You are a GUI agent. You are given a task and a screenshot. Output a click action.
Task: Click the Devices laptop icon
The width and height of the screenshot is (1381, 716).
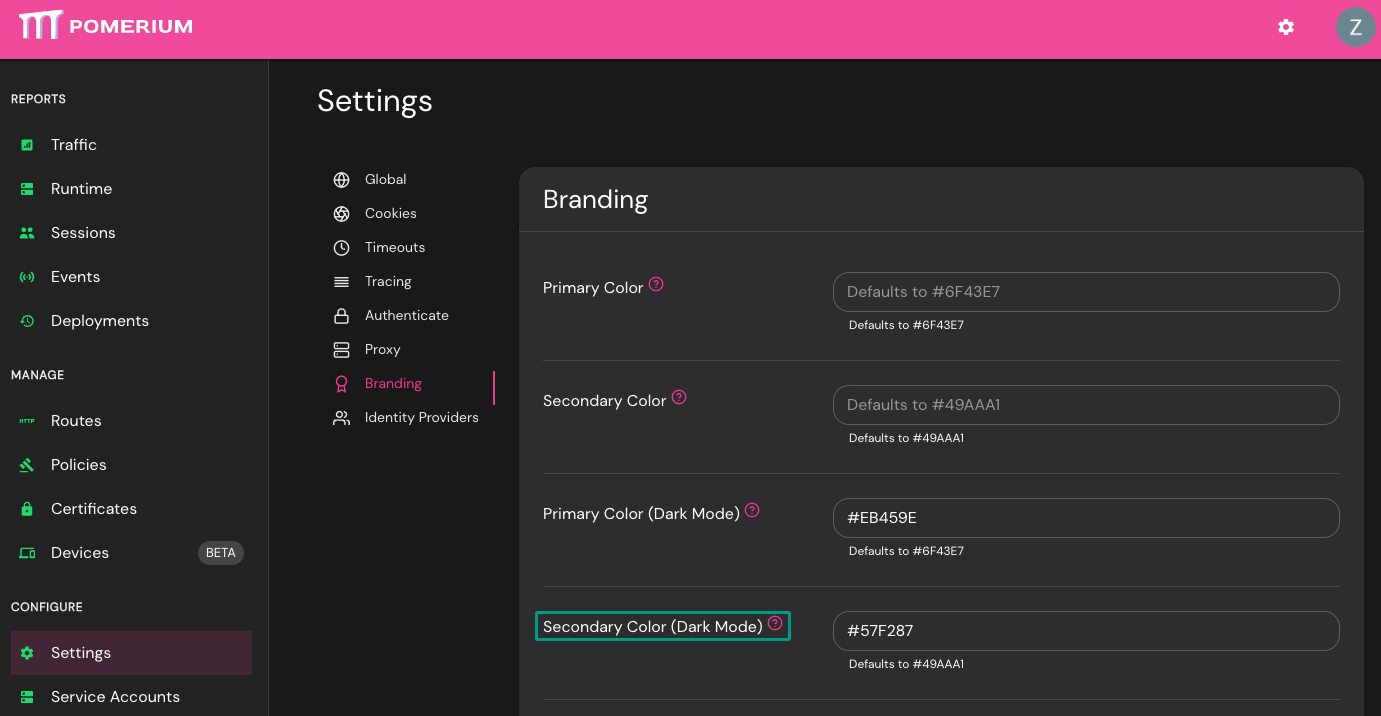pos(26,552)
